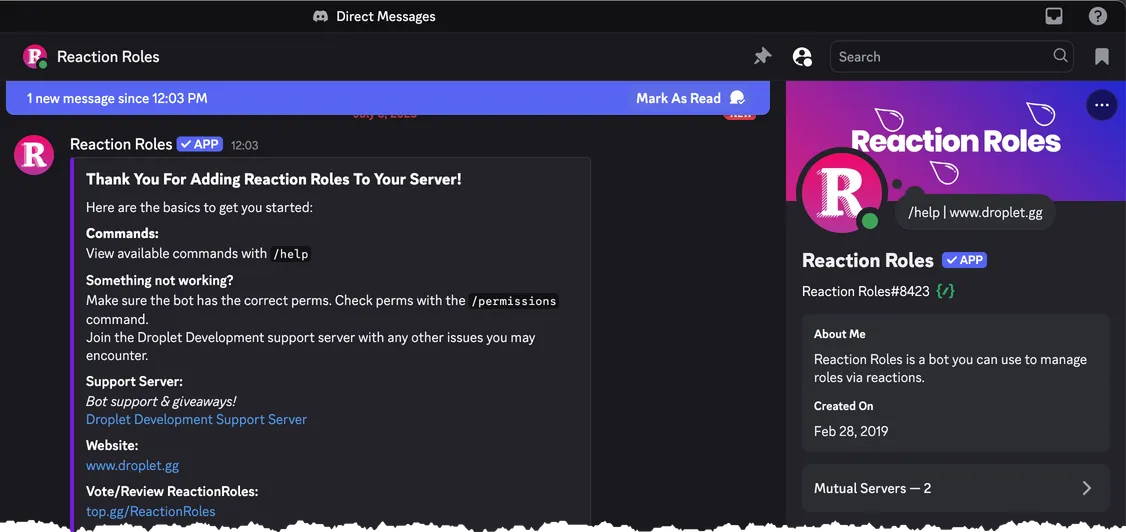The width and height of the screenshot is (1126, 532).
Task: Click the Reaction Roles channel title
Action: (108, 57)
